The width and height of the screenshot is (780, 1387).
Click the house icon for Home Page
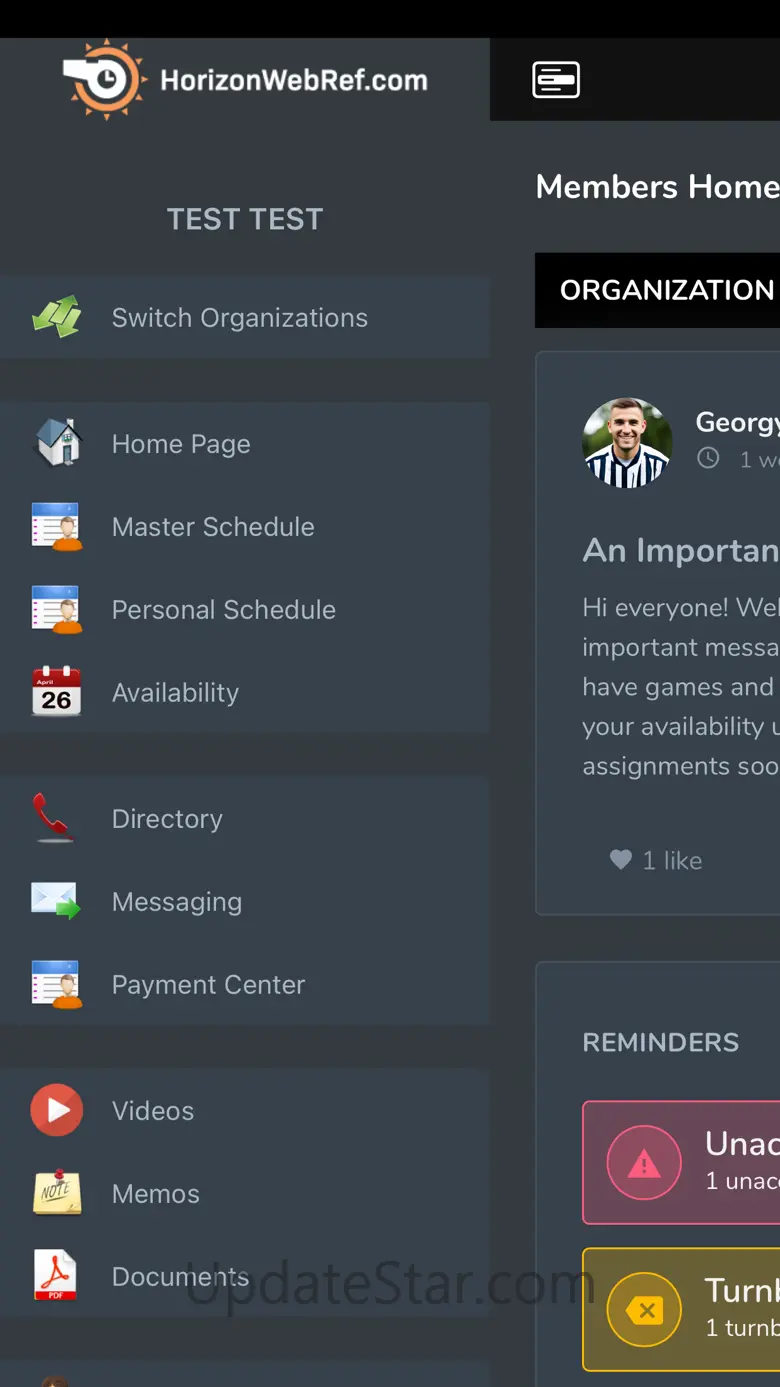[57, 443]
